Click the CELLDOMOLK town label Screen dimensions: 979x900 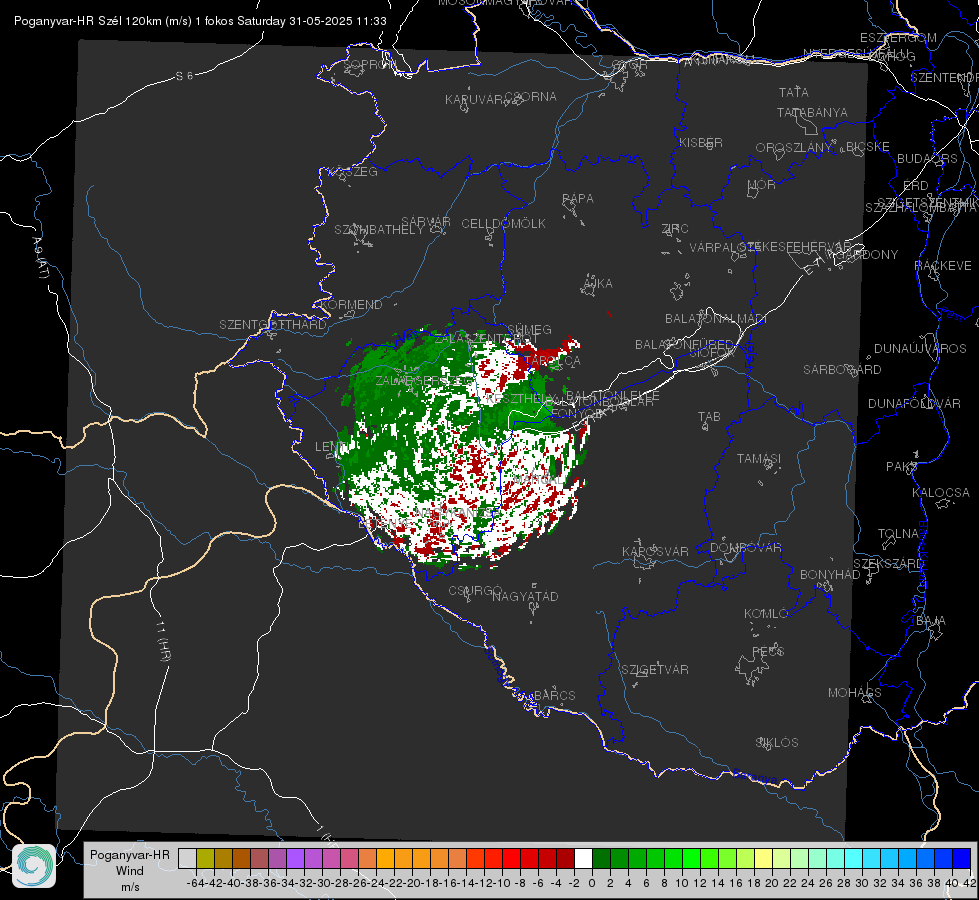(503, 224)
